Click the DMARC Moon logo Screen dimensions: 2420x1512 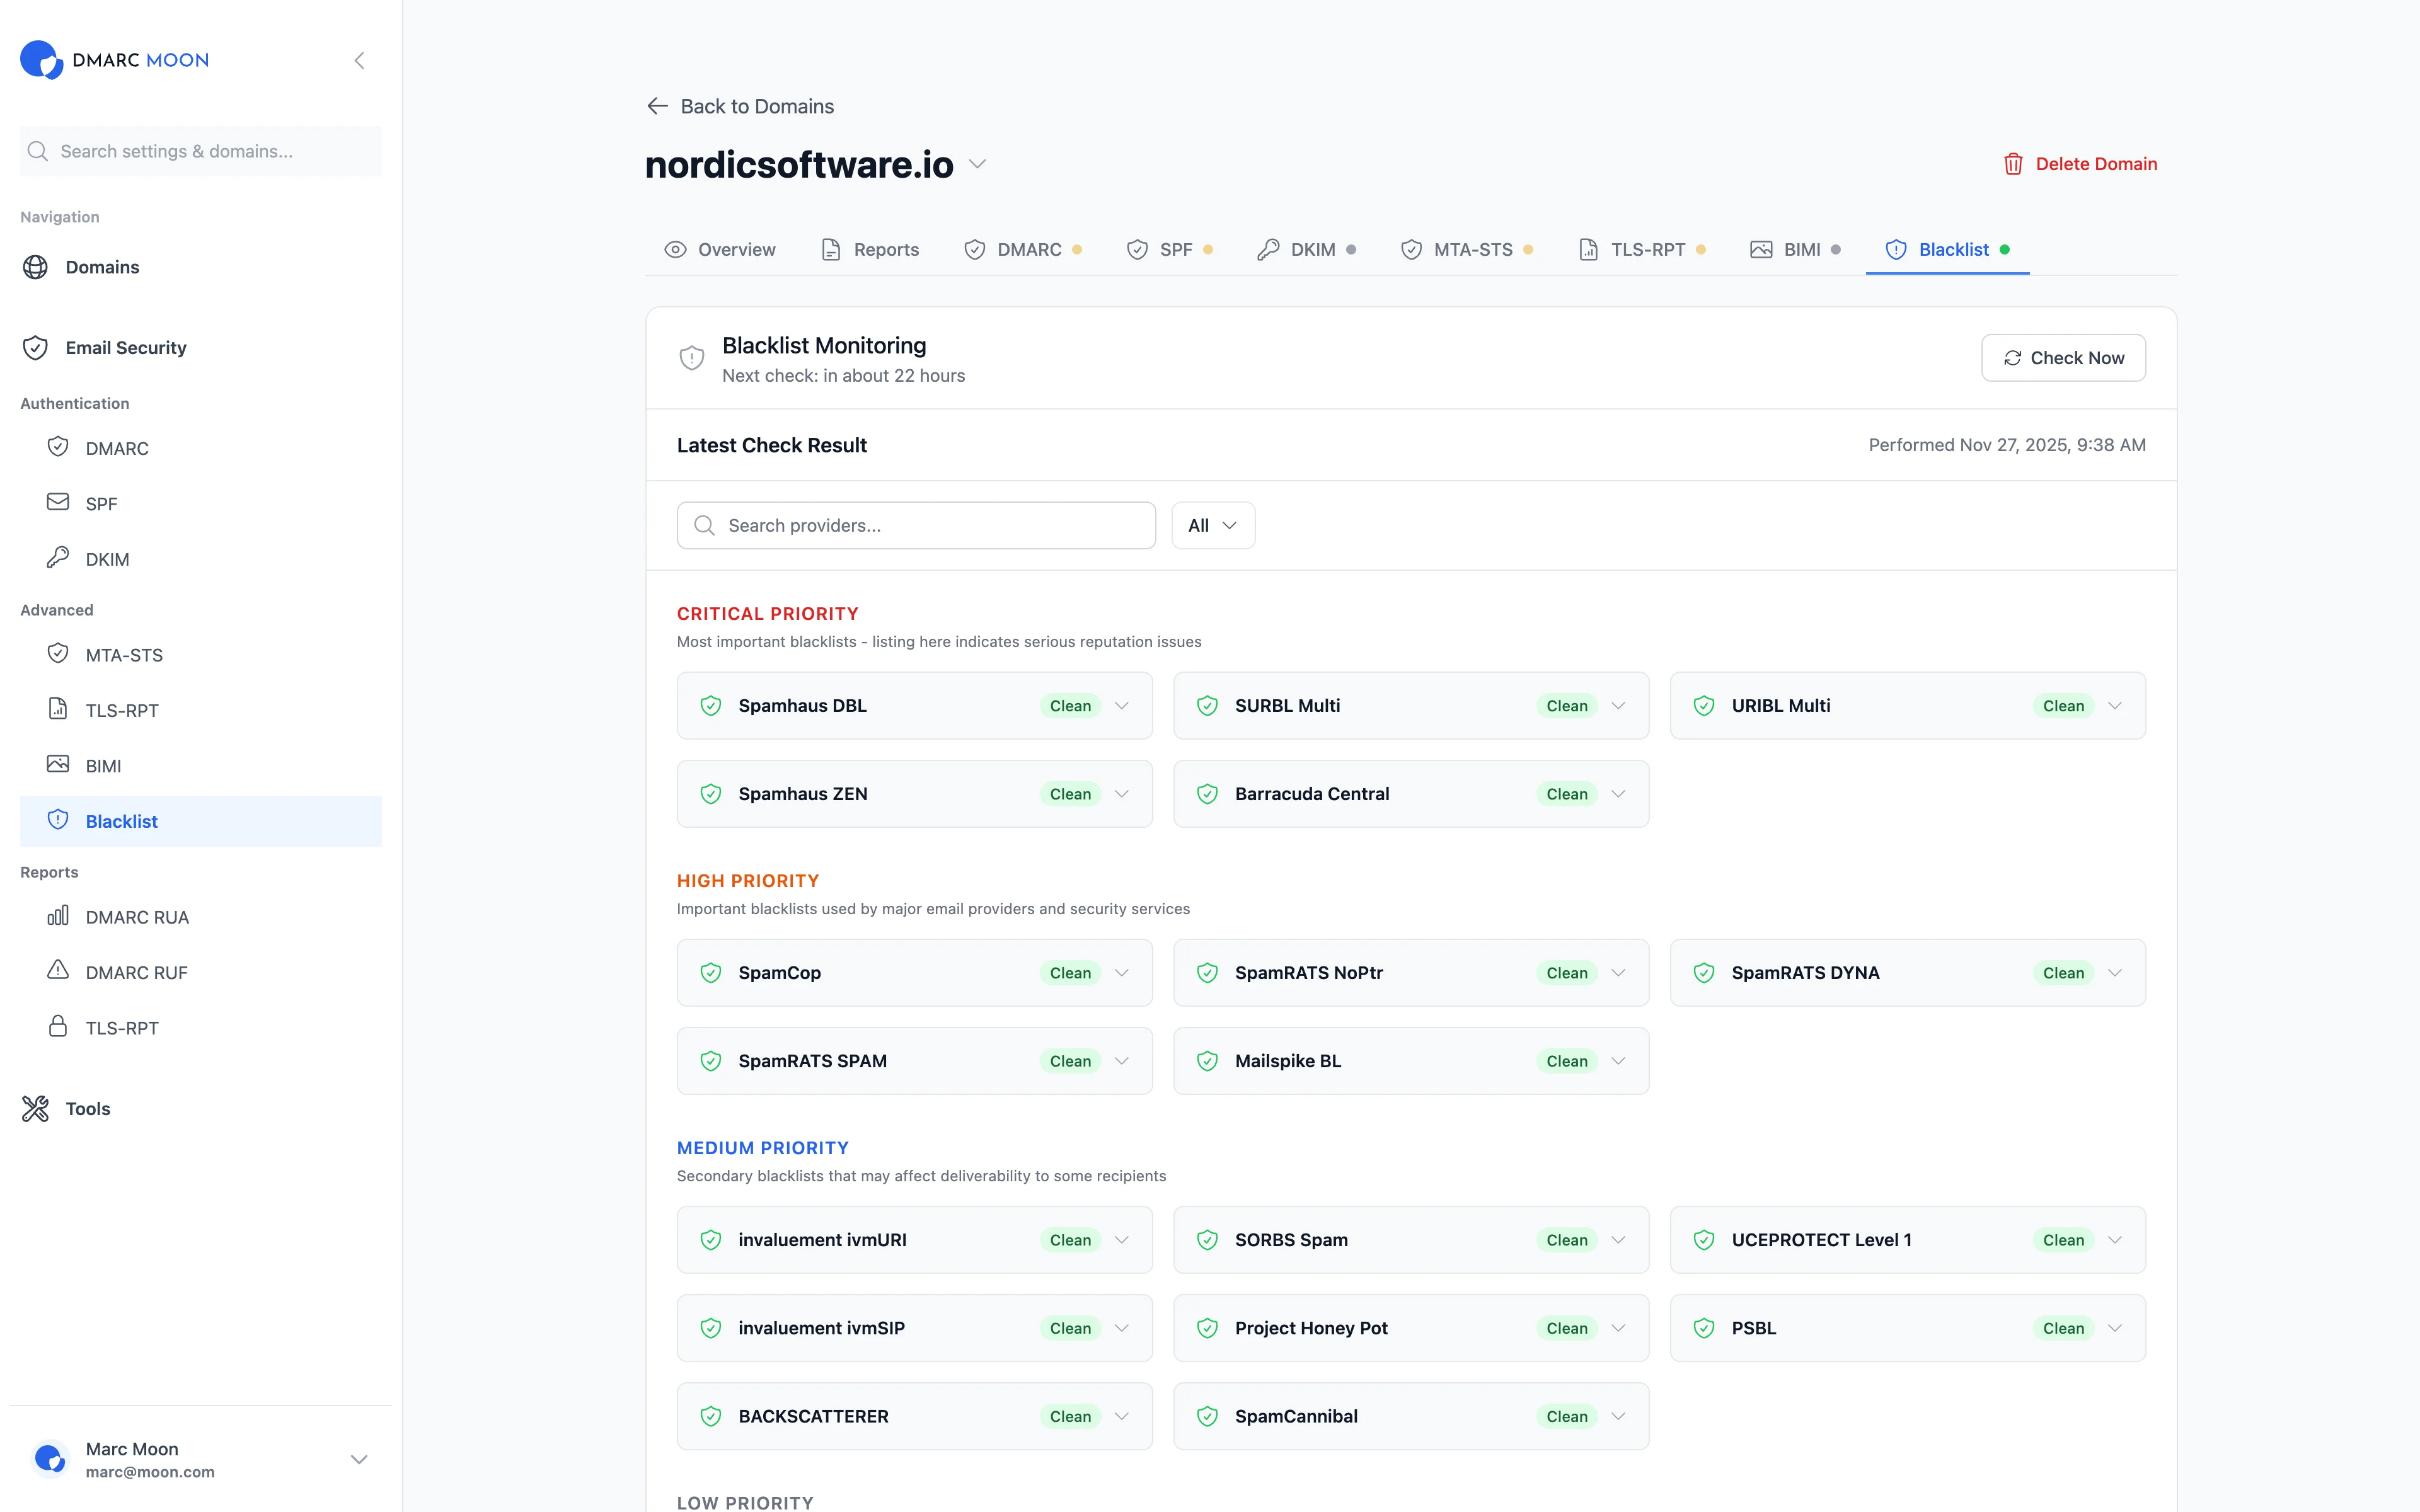pyautogui.click(x=114, y=59)
